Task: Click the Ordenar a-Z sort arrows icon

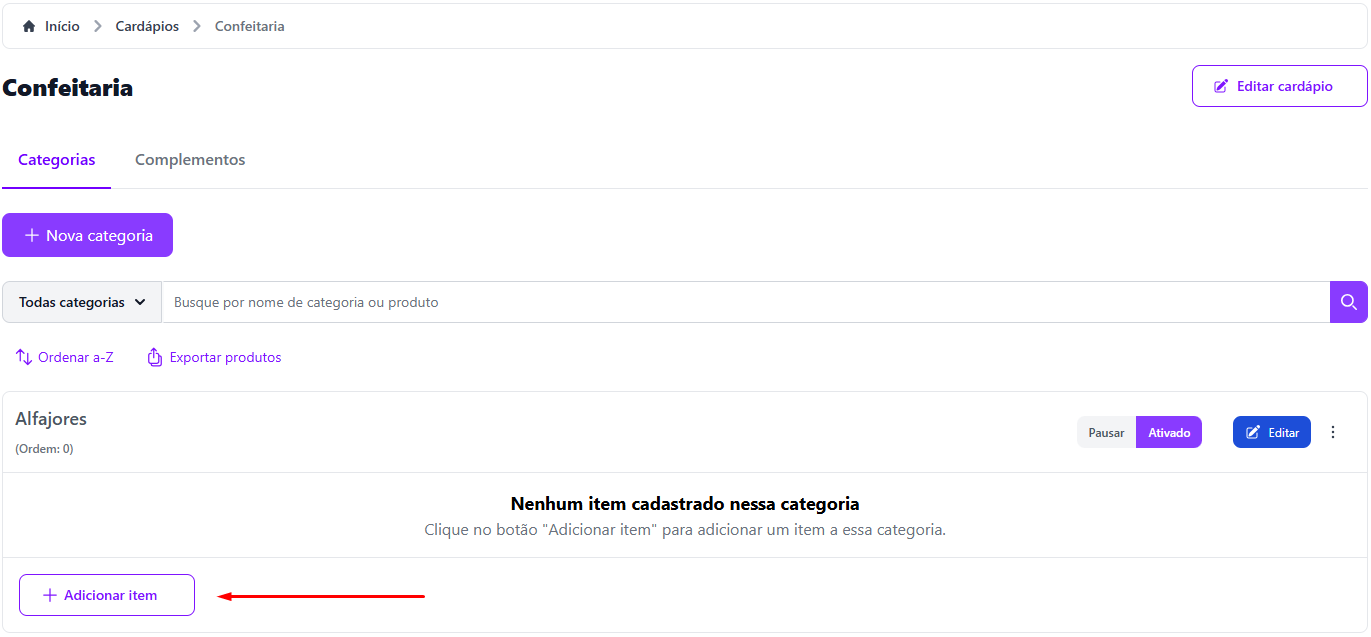Action: click(24, 357)
